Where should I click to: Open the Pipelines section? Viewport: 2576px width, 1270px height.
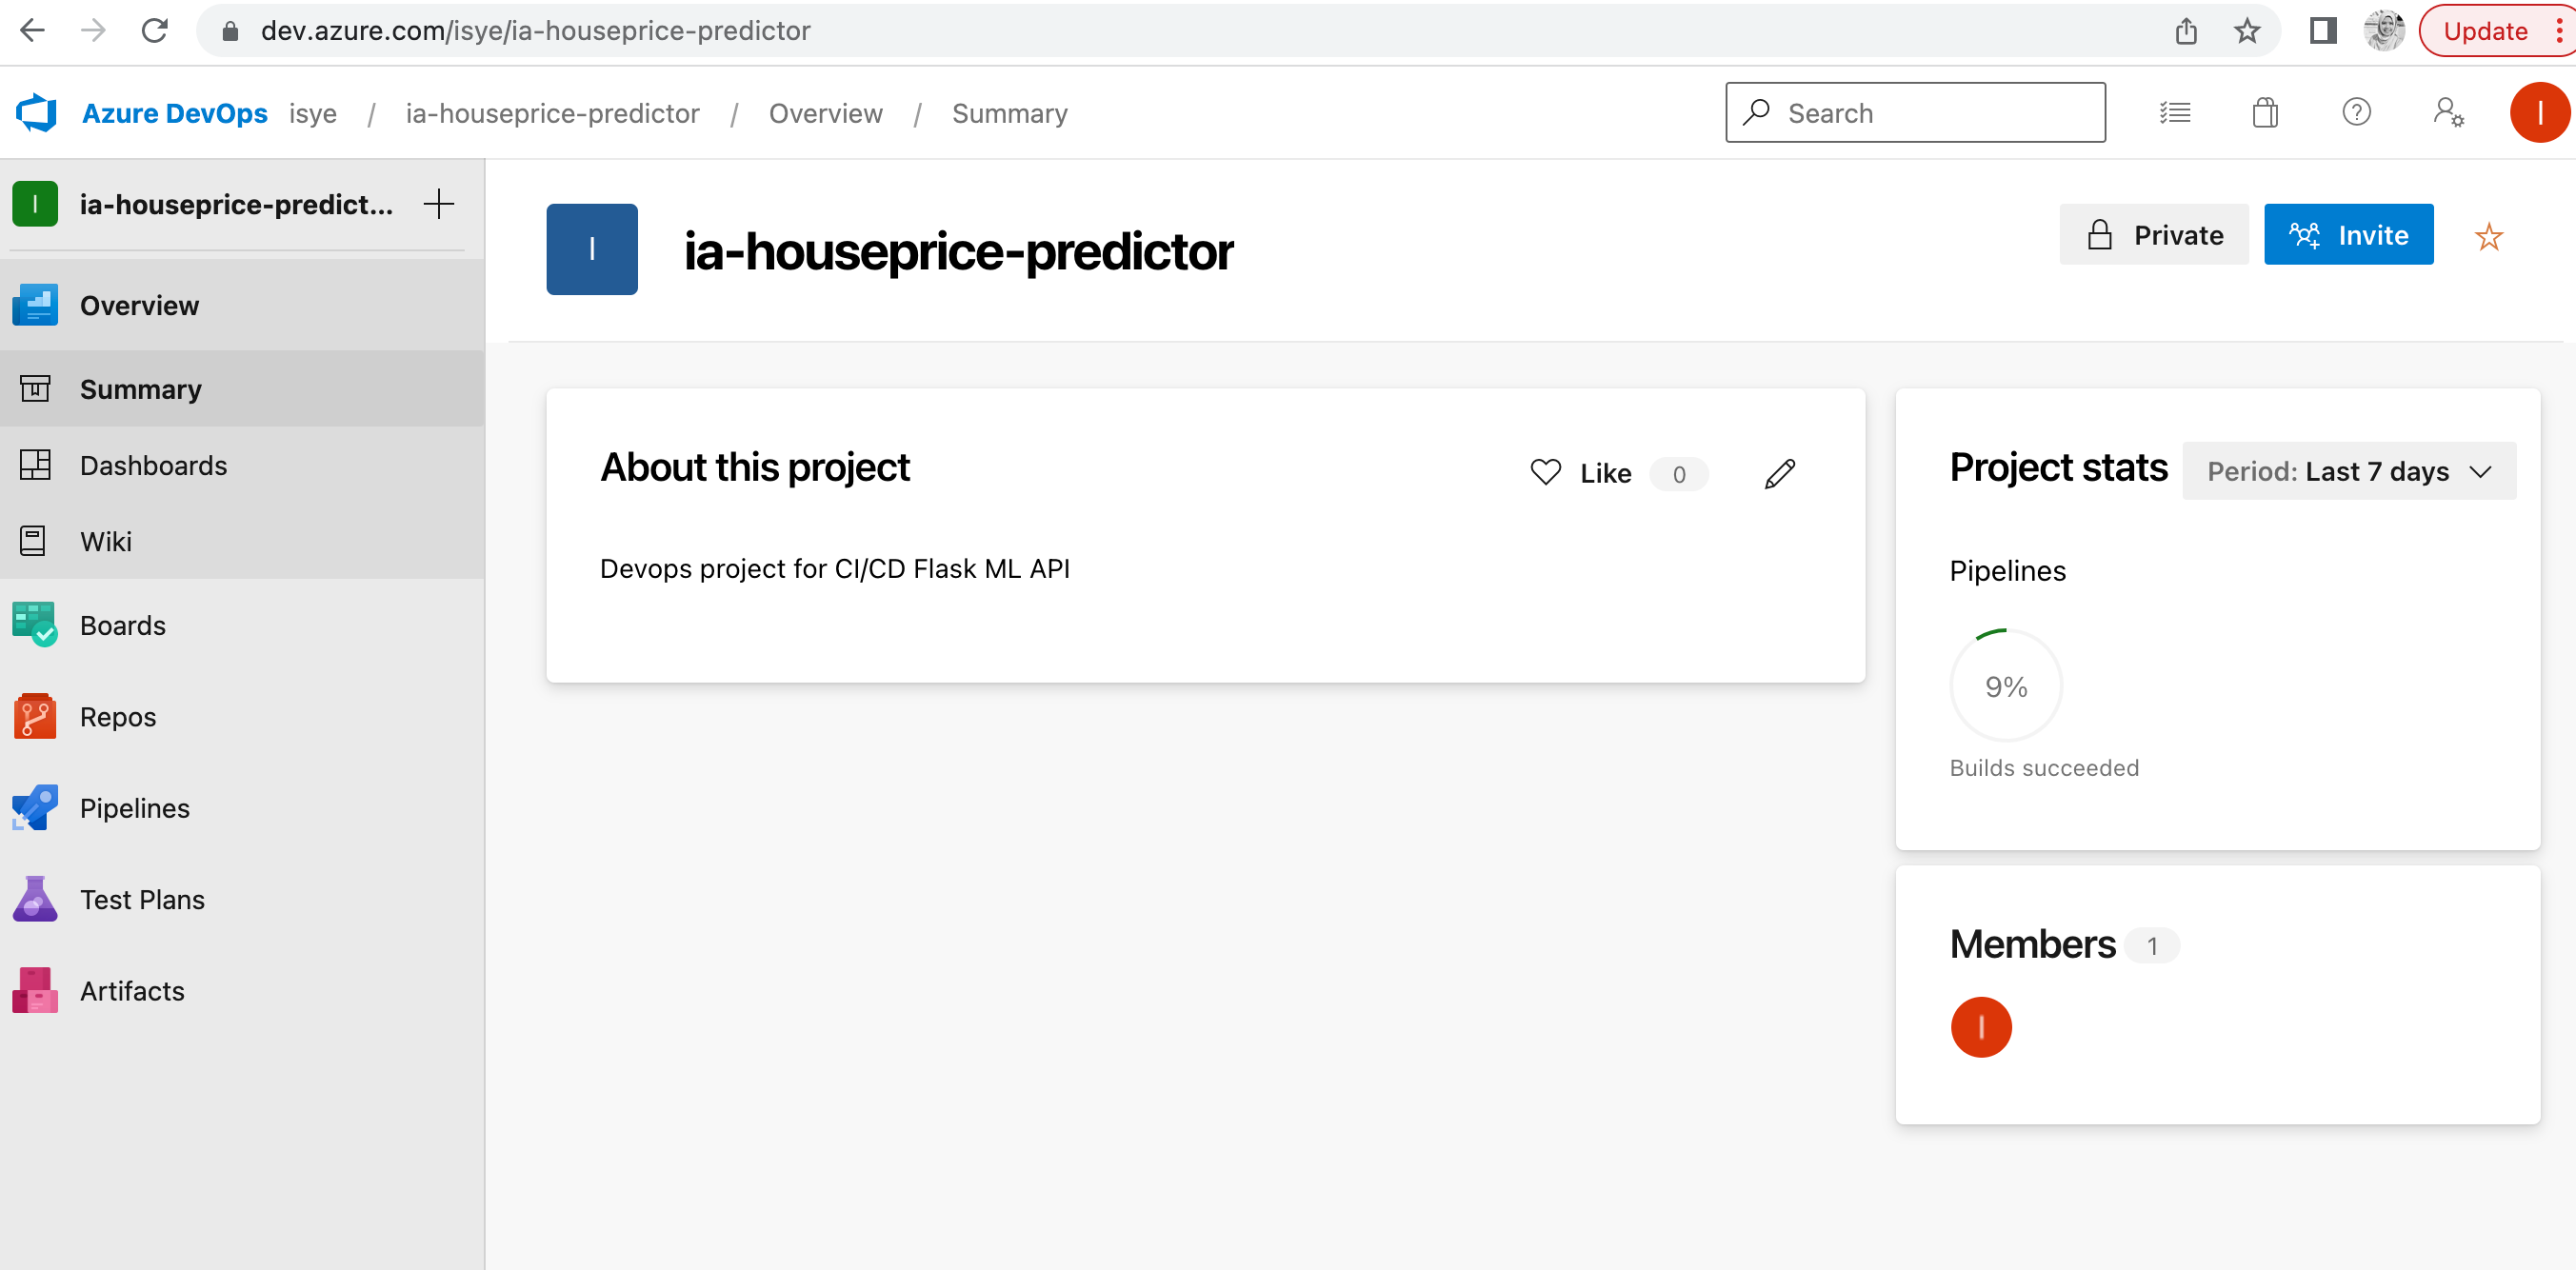[x=134, y=808]
